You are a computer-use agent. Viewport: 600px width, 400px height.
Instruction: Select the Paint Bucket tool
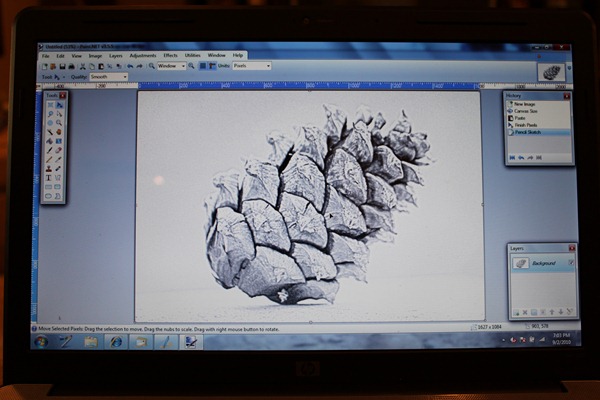pos(50,141)
